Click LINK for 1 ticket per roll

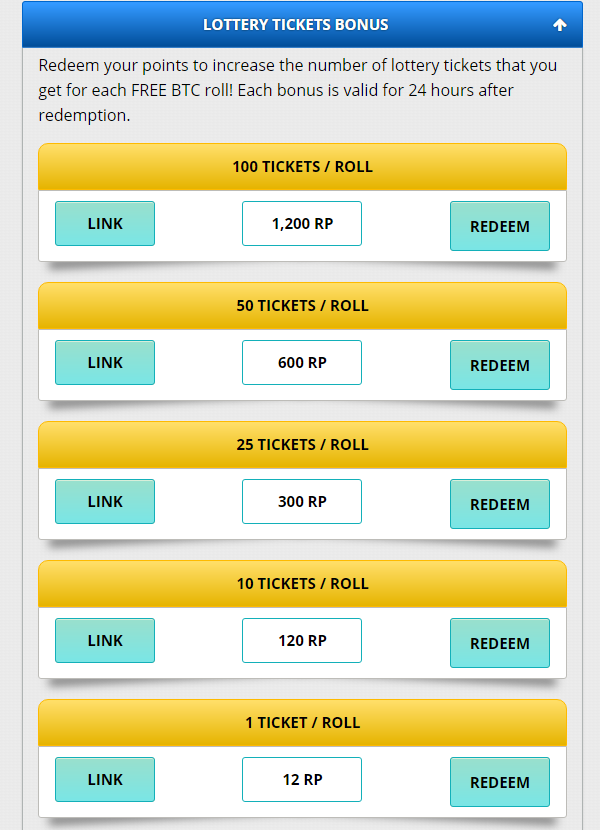click(x=105, y=780)
